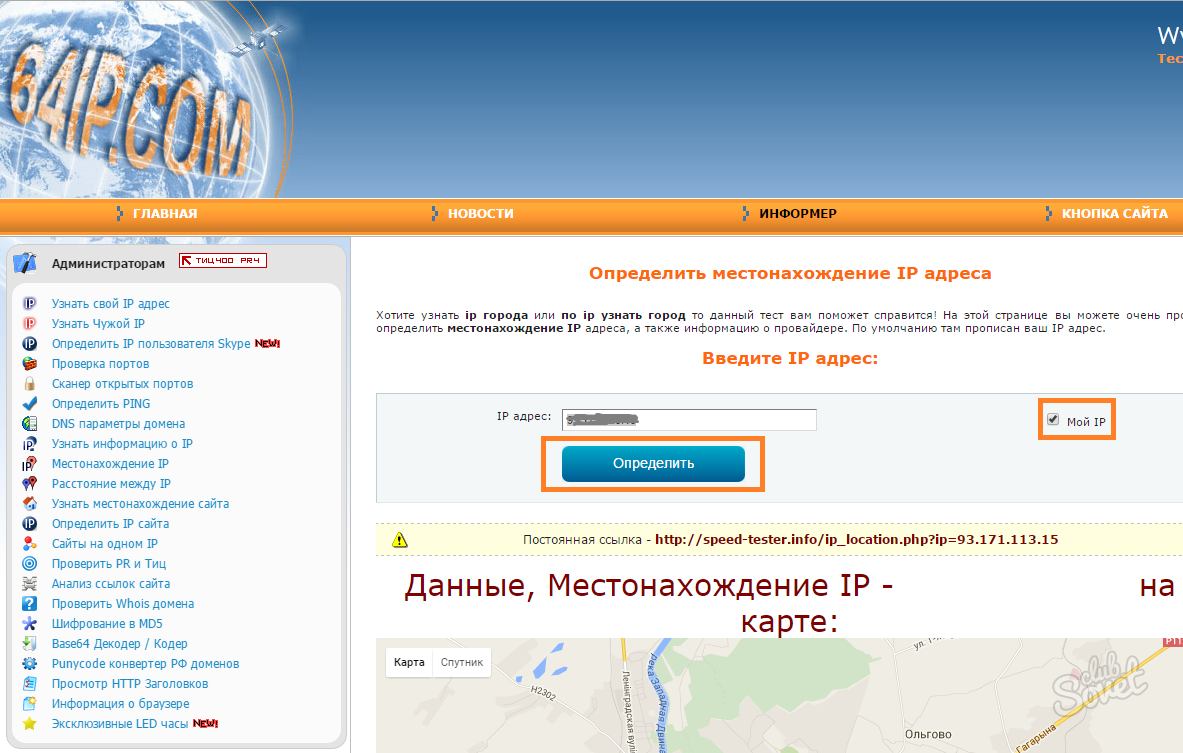Click the yellow warning icon near permanent link
The width and height of the screenshot is (1183, 753).
(x=400, y=540)
